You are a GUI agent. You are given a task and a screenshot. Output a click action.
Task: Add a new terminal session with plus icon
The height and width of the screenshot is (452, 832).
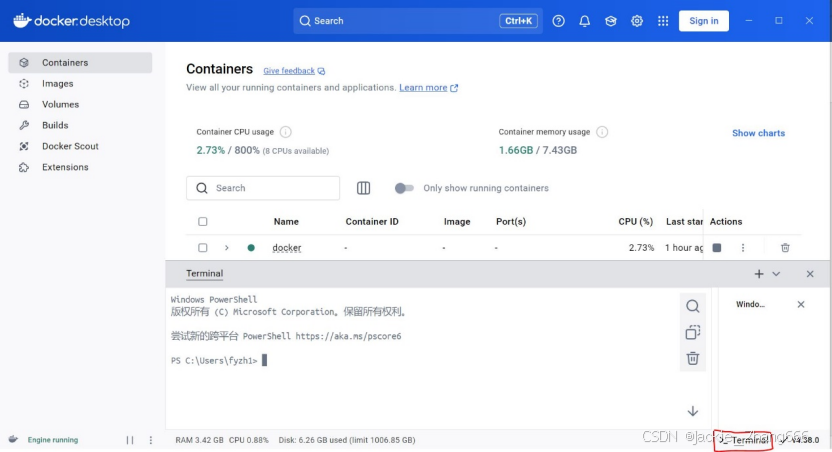(x=759, y=274)
